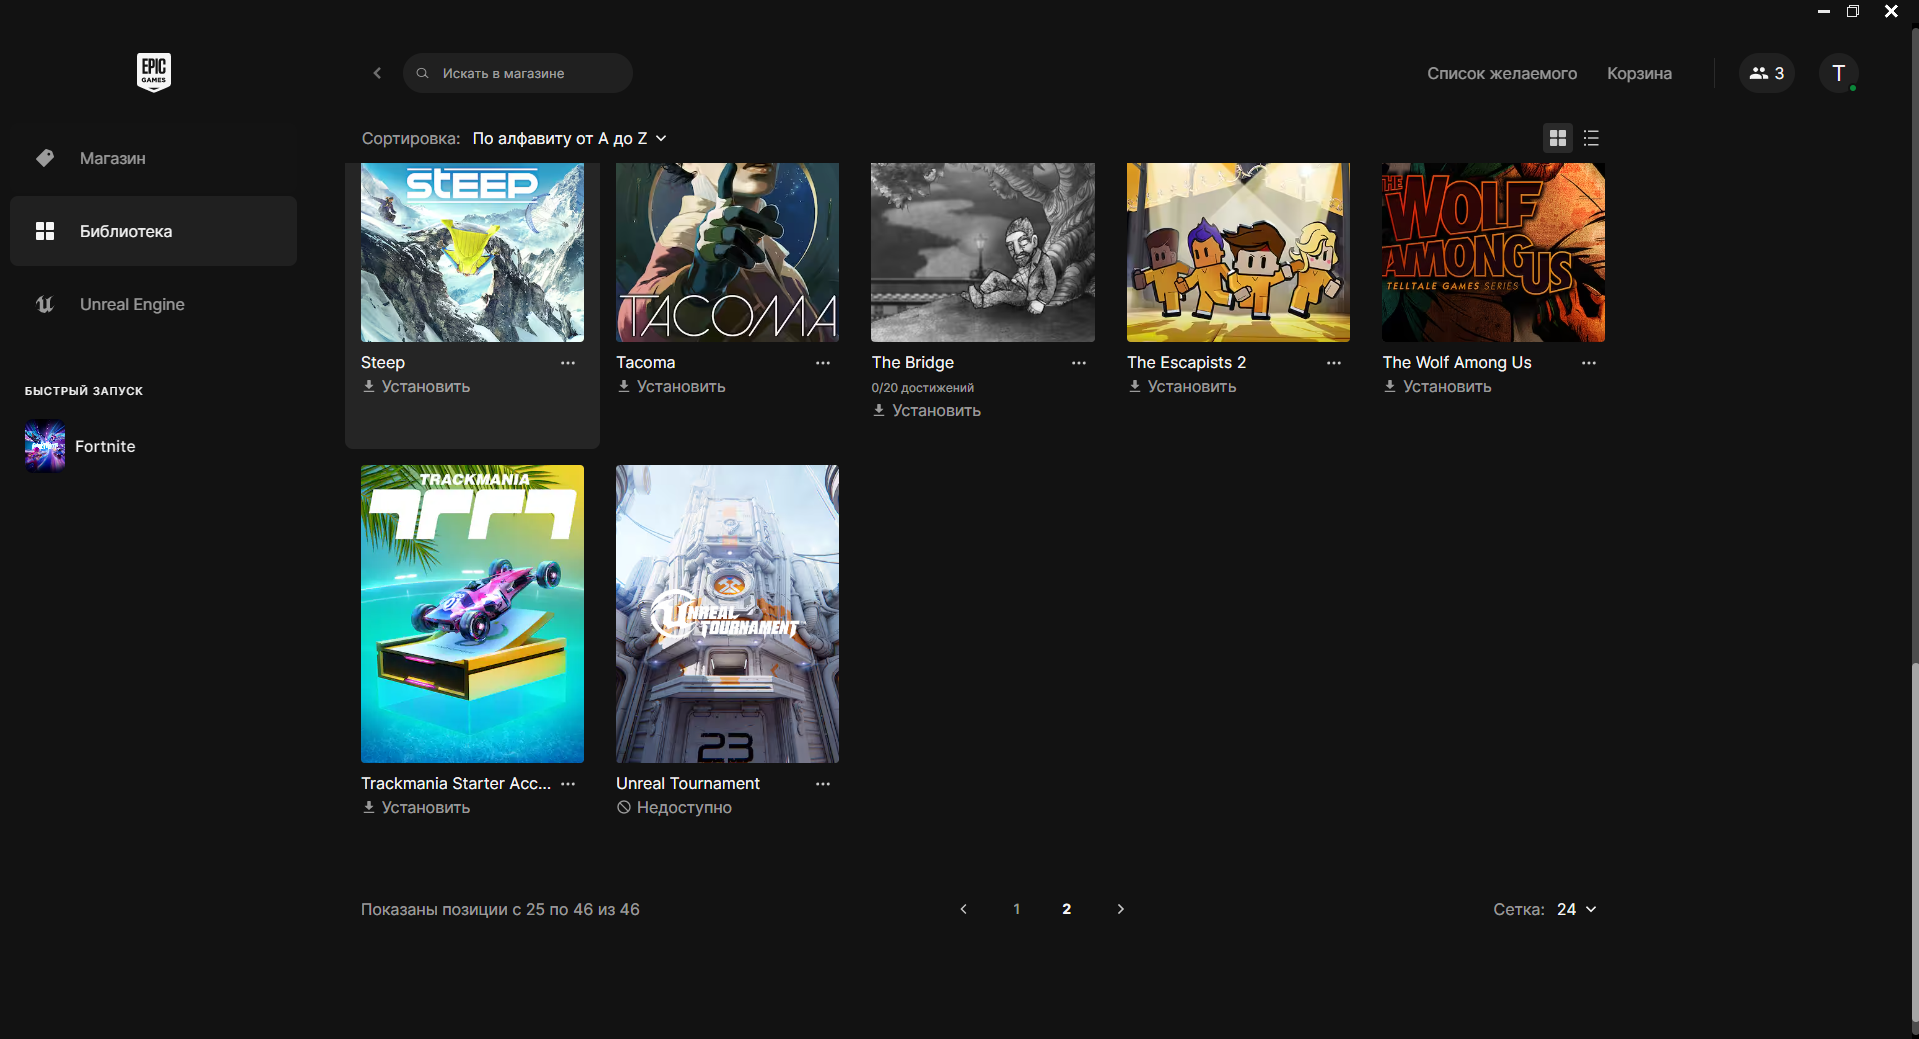
Task: Install The Escapists 2 via Установить
Action: point(1182,386)
